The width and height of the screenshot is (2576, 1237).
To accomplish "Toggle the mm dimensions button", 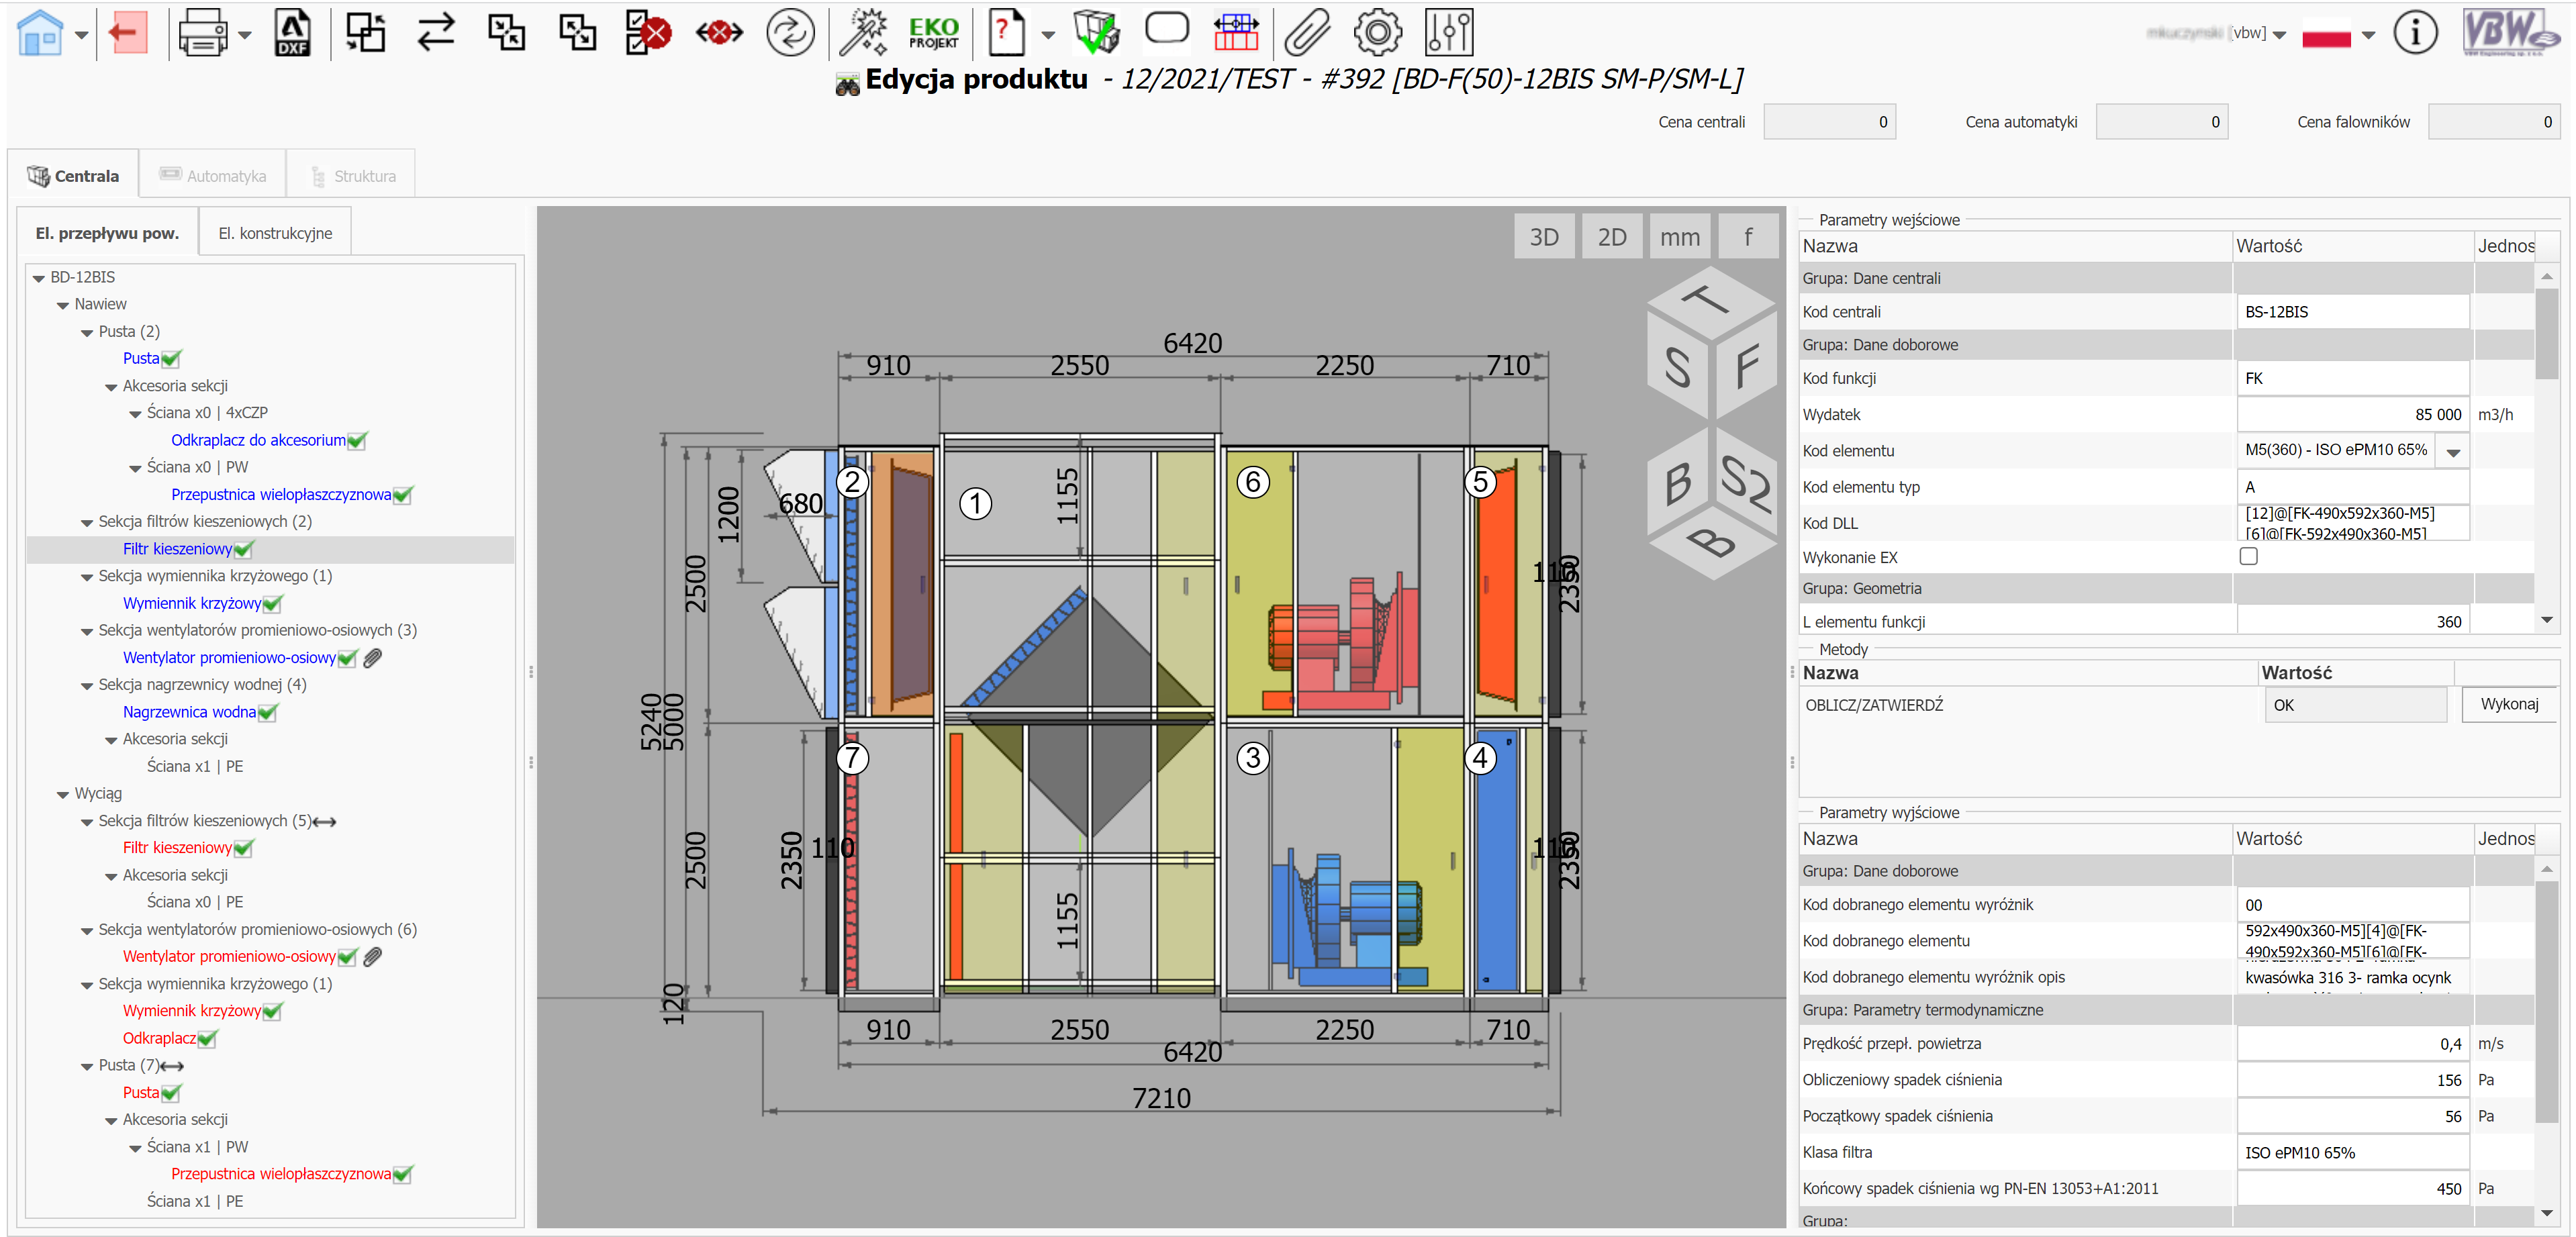I will (1679, 237).
